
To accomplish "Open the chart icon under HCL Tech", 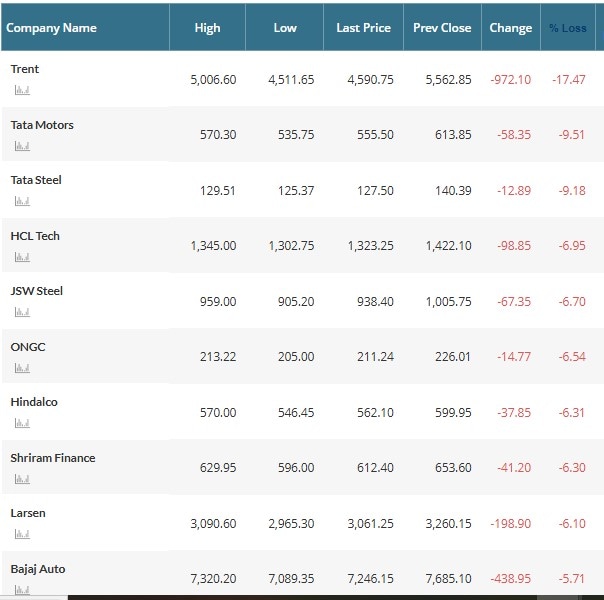I will (x=21, y=257).
